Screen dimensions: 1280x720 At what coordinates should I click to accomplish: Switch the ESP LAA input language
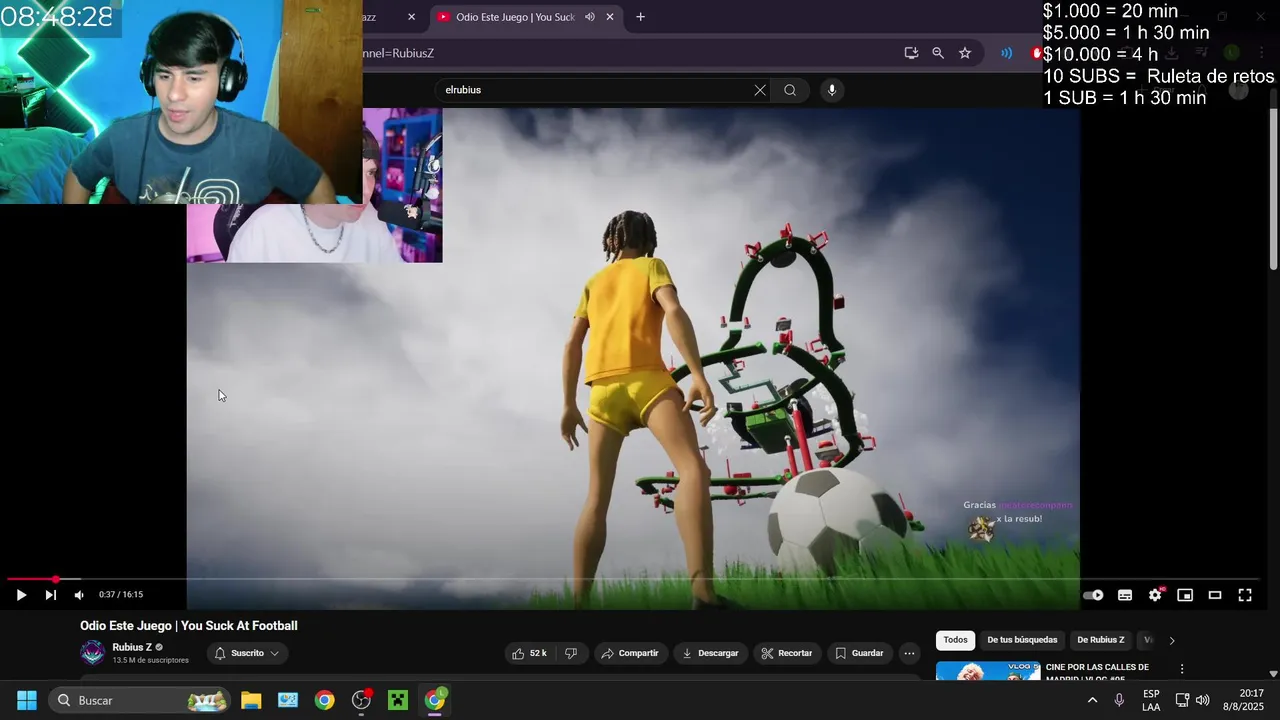(x=1151, y=700)
